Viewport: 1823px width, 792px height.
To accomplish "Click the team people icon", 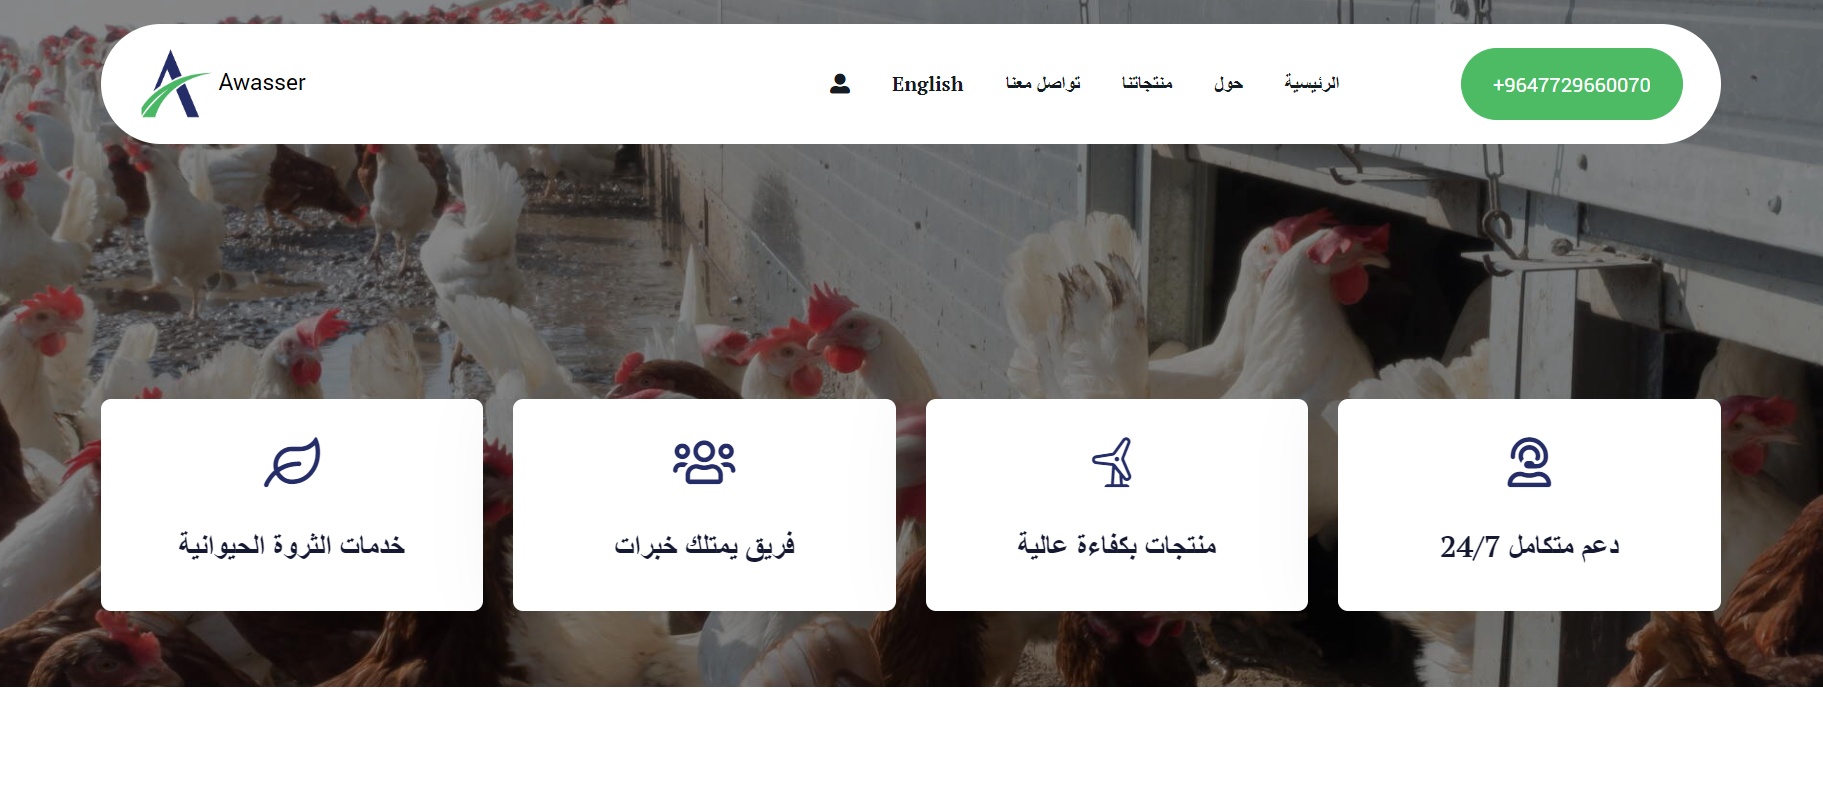I will tap(704, 462).
